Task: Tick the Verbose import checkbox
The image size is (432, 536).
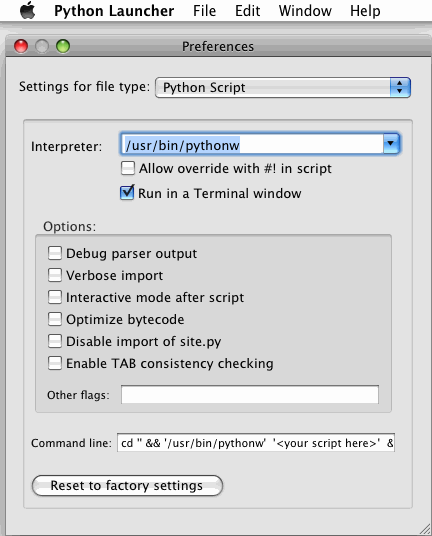Action: pos(55,275)
